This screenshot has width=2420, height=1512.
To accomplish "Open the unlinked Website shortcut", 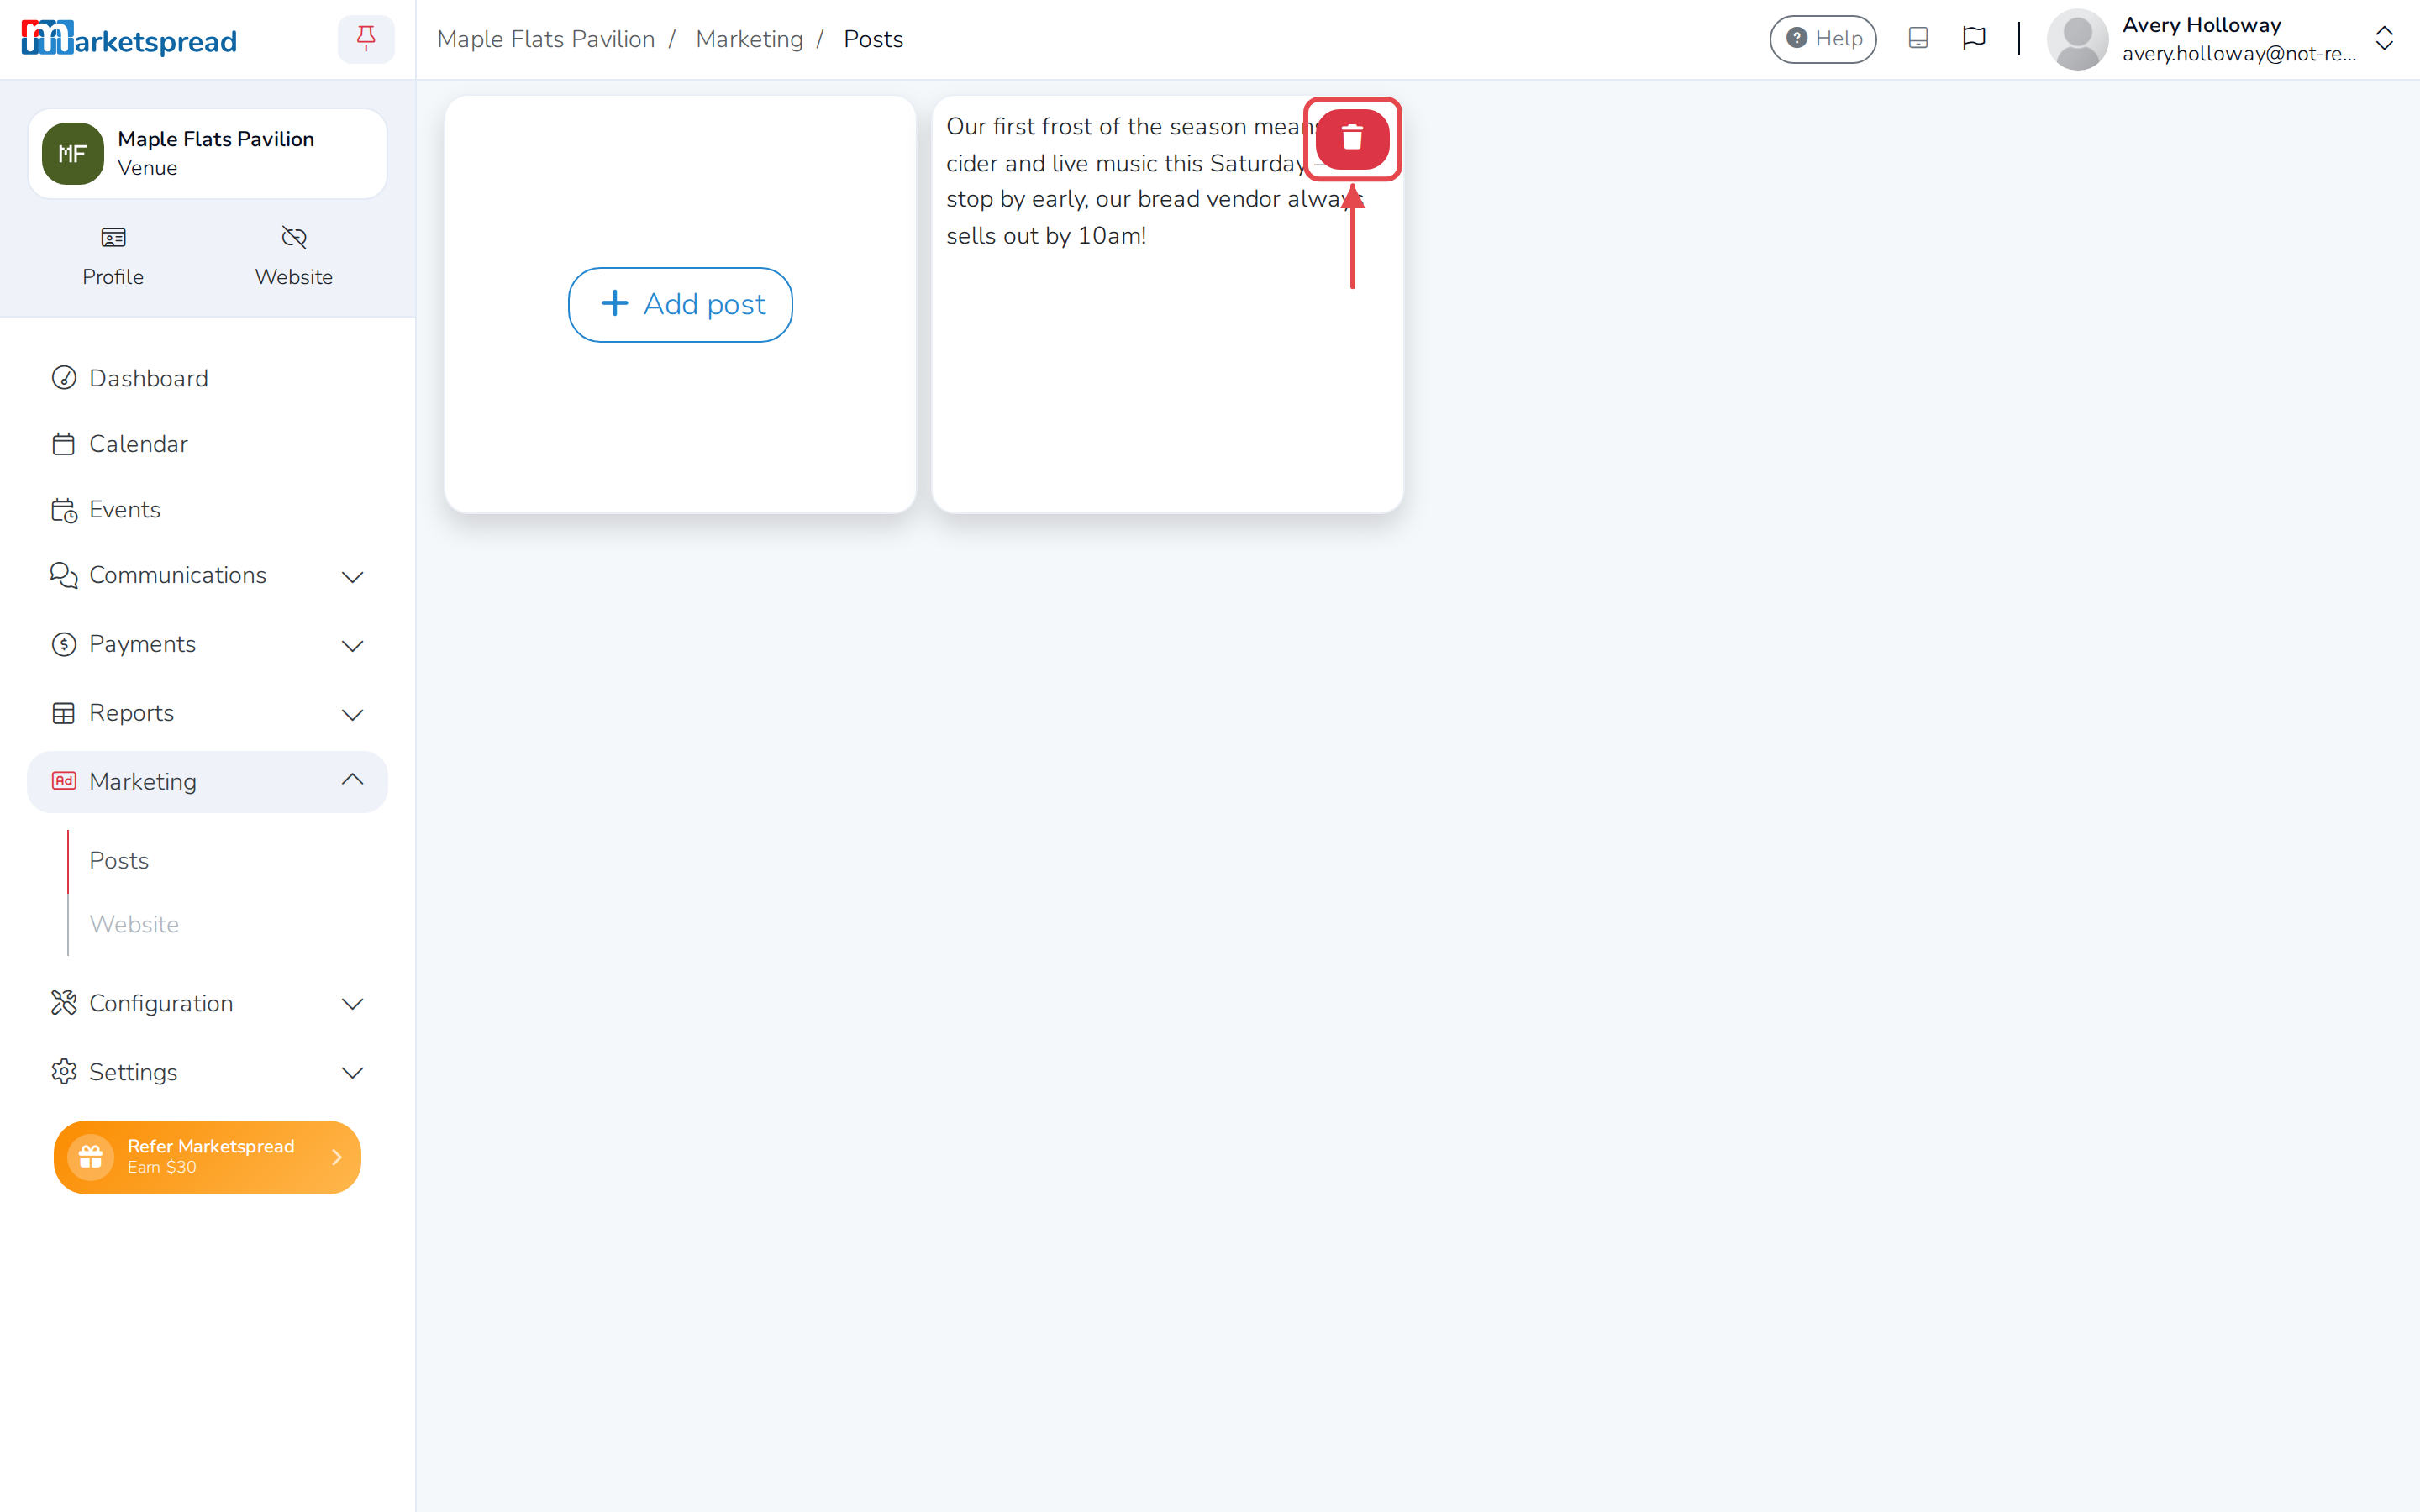I will pos(293,256).
